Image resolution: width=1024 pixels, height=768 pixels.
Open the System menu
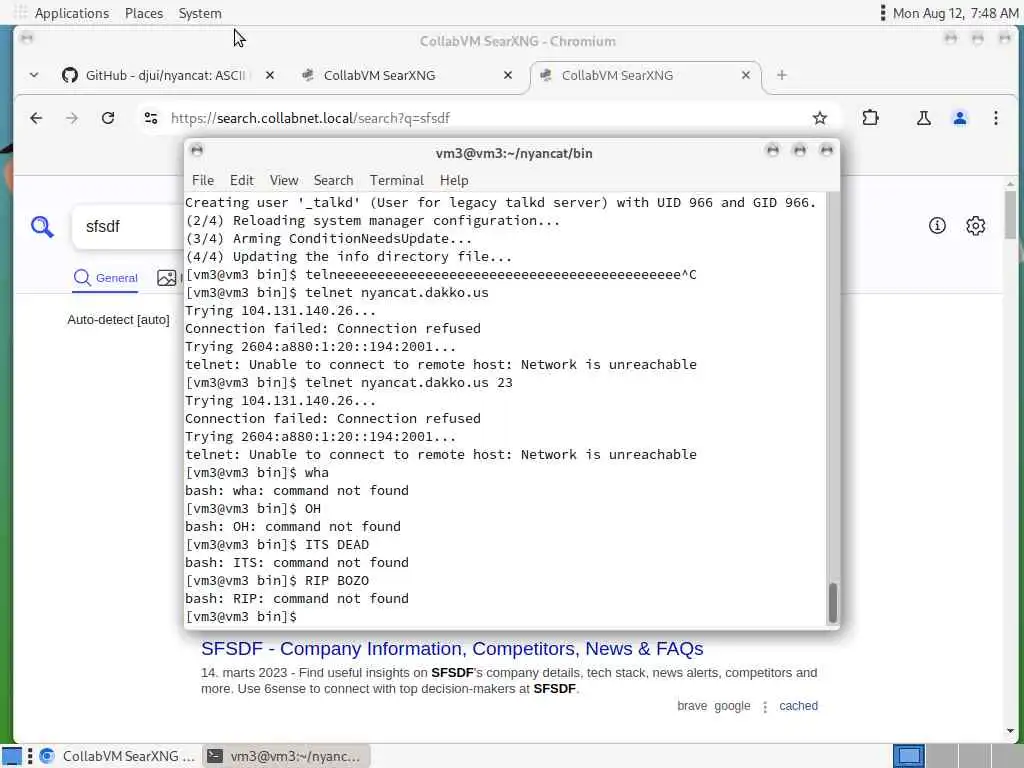(200, 13)
